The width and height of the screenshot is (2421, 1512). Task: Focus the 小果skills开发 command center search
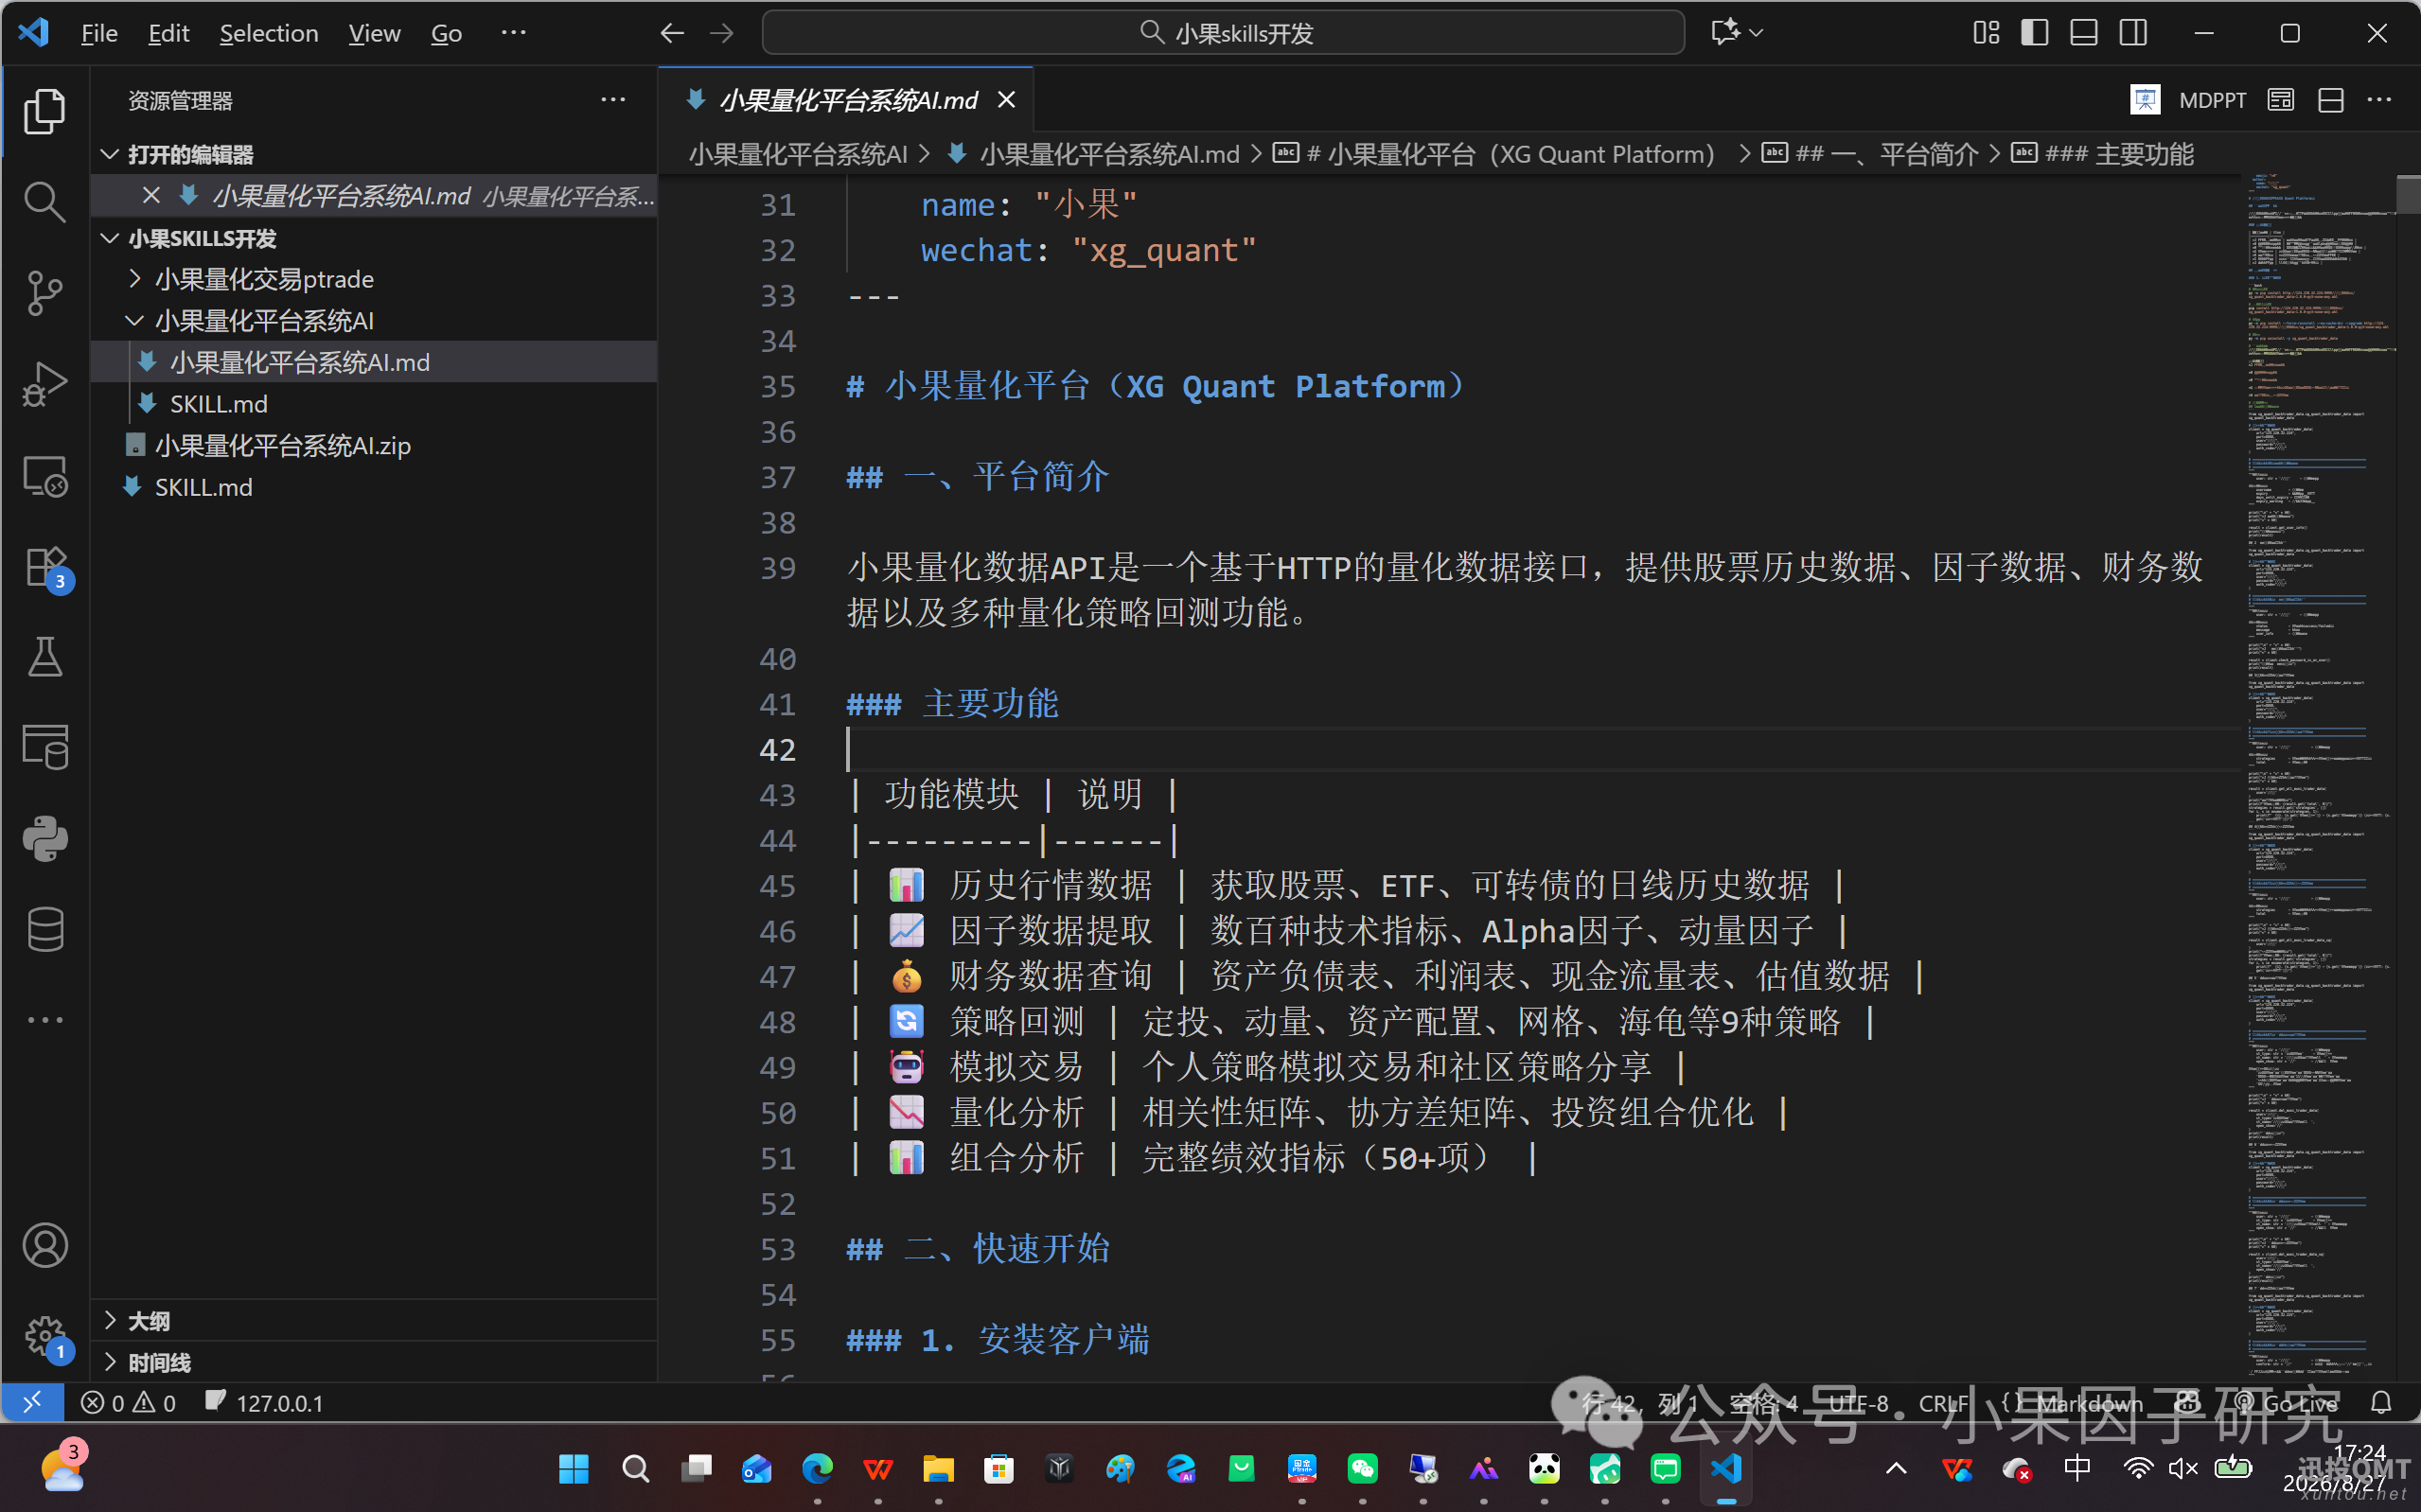point(1223,33)
